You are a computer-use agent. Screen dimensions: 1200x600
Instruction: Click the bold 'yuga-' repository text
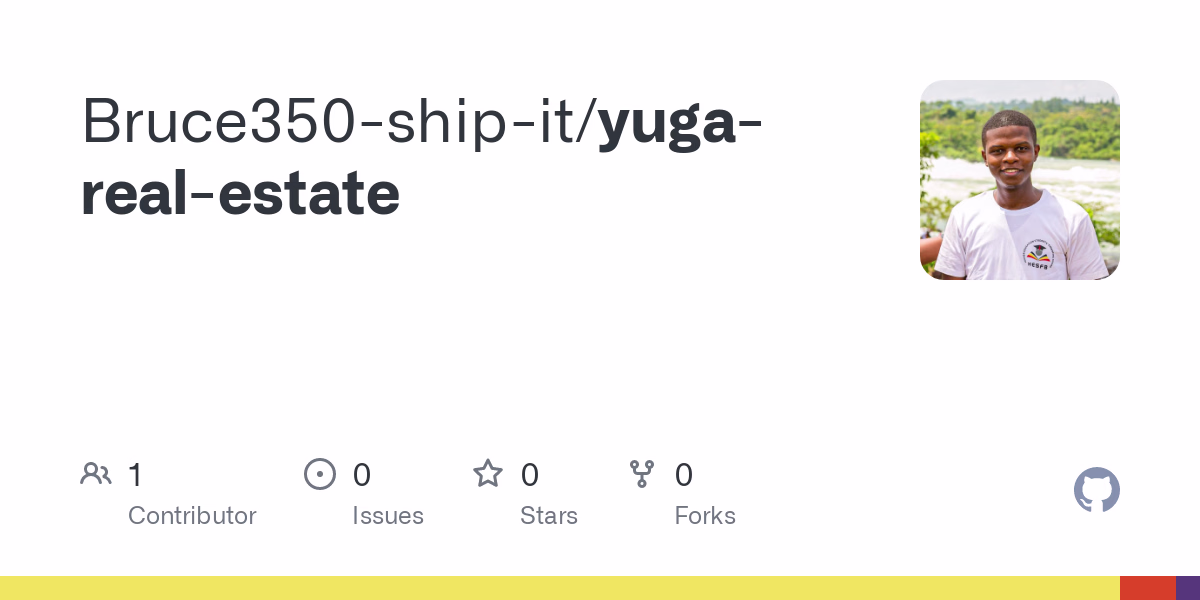pyautogui.click(x=680, y=122)
